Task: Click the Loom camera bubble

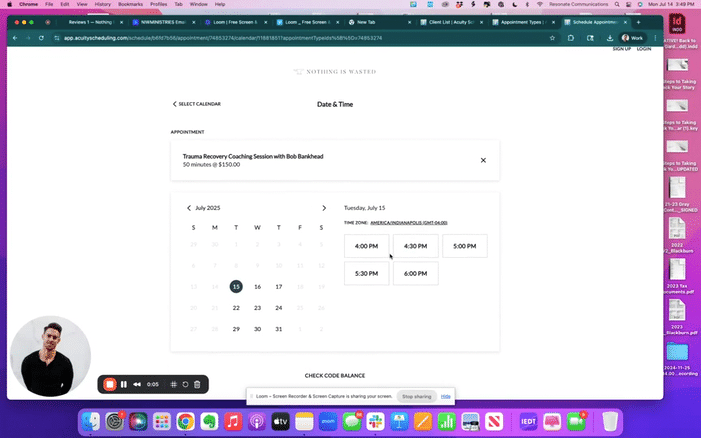Action: pos(50,356)
